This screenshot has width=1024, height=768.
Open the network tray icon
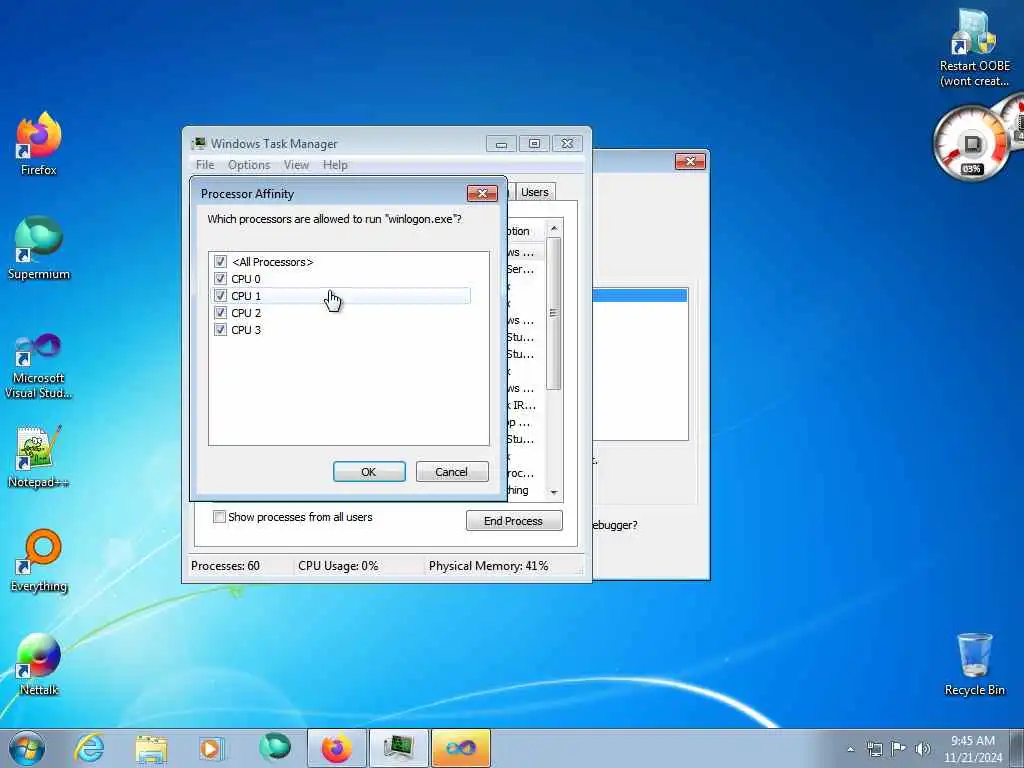(874, 749)
